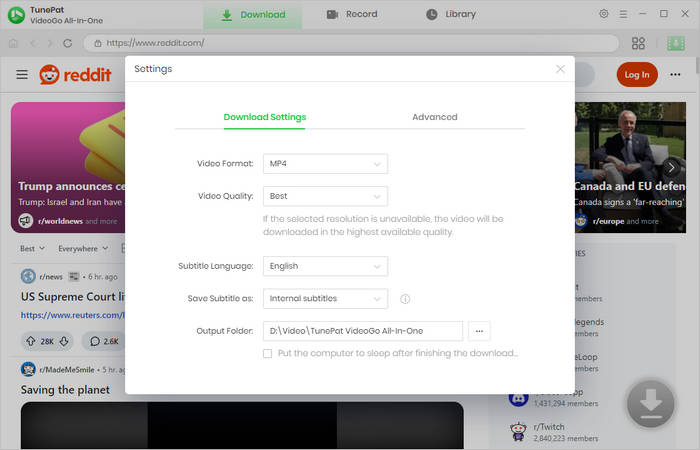Expand the Save Subtitle as dropdown

pos(325,299)
